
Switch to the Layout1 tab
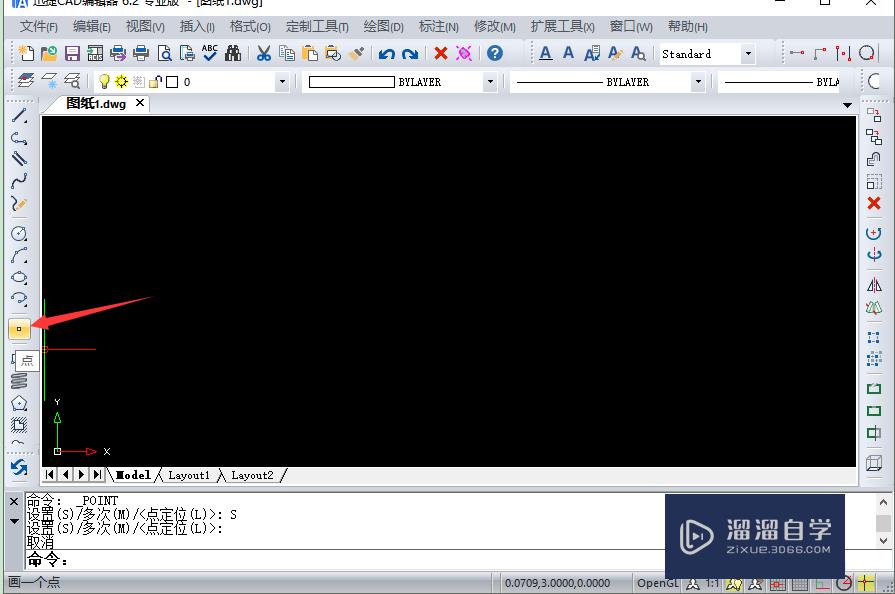[189, 475]
